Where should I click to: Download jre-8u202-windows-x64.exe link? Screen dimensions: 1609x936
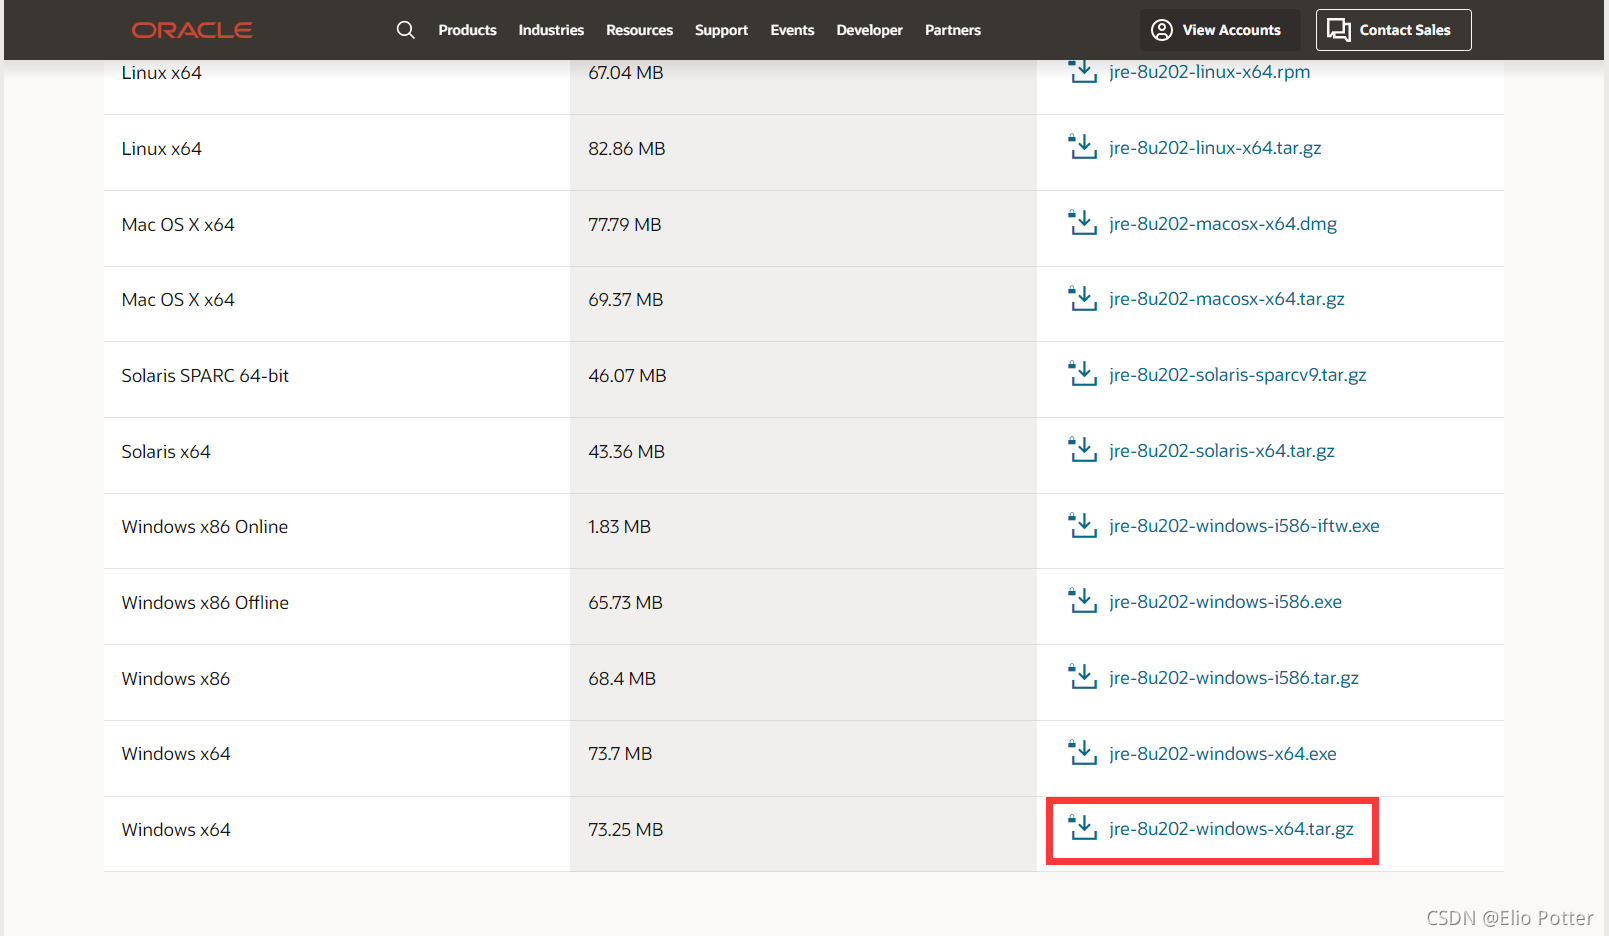(1223, 754)
